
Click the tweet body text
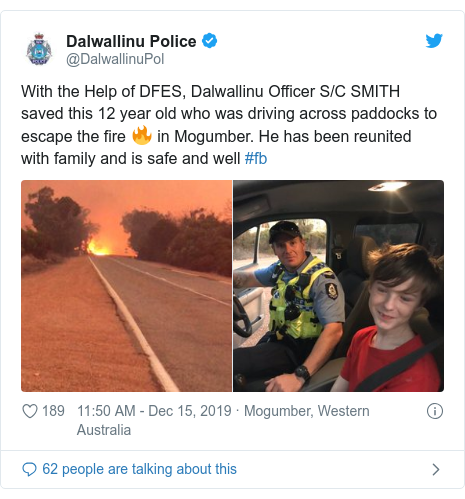(x=229, y=125)
